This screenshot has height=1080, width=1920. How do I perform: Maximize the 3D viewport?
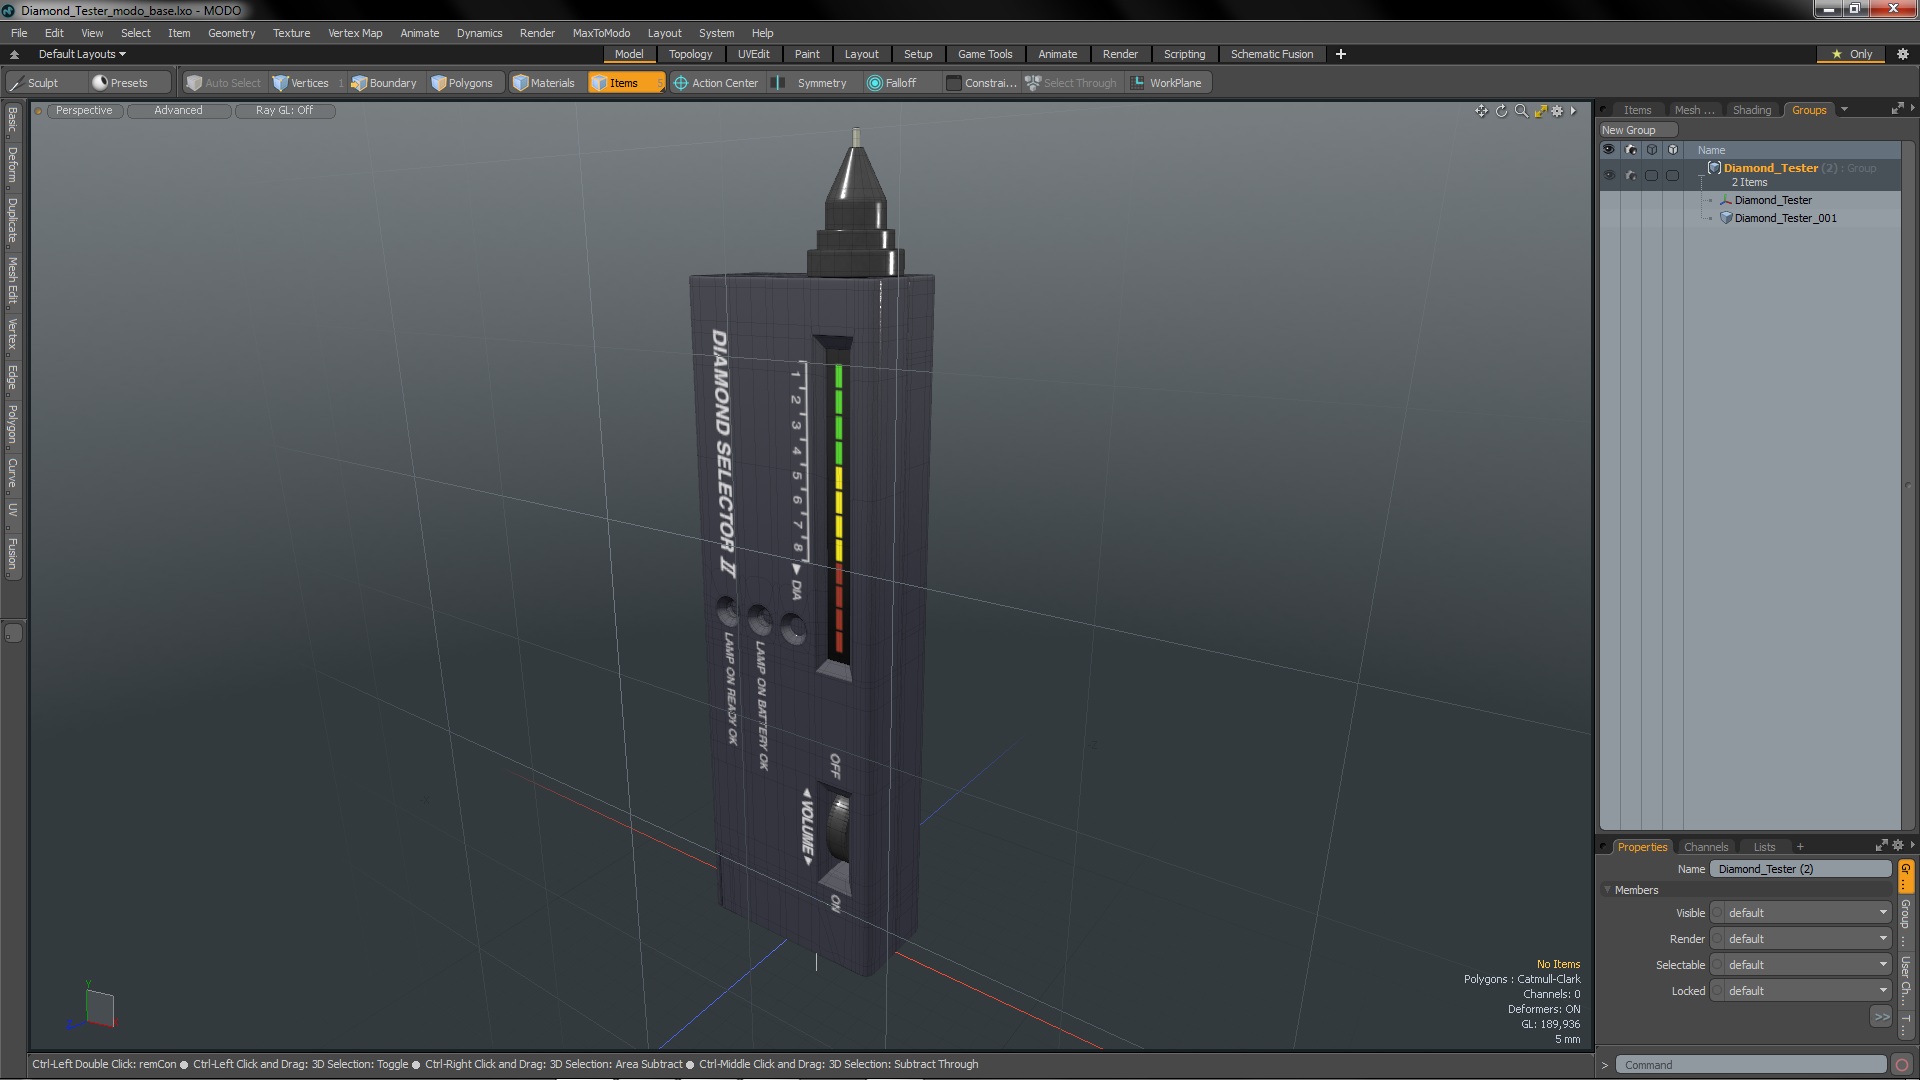1540,111
